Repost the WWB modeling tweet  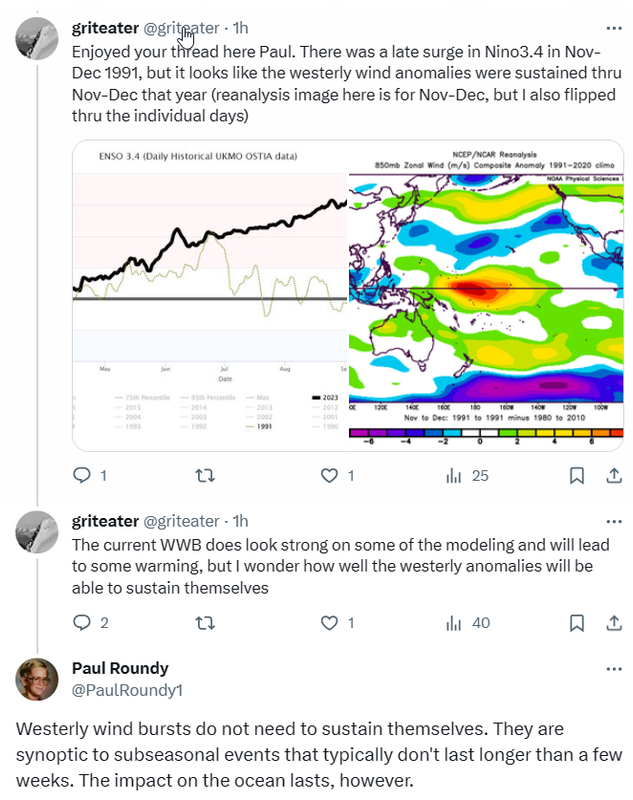[205, 622]
